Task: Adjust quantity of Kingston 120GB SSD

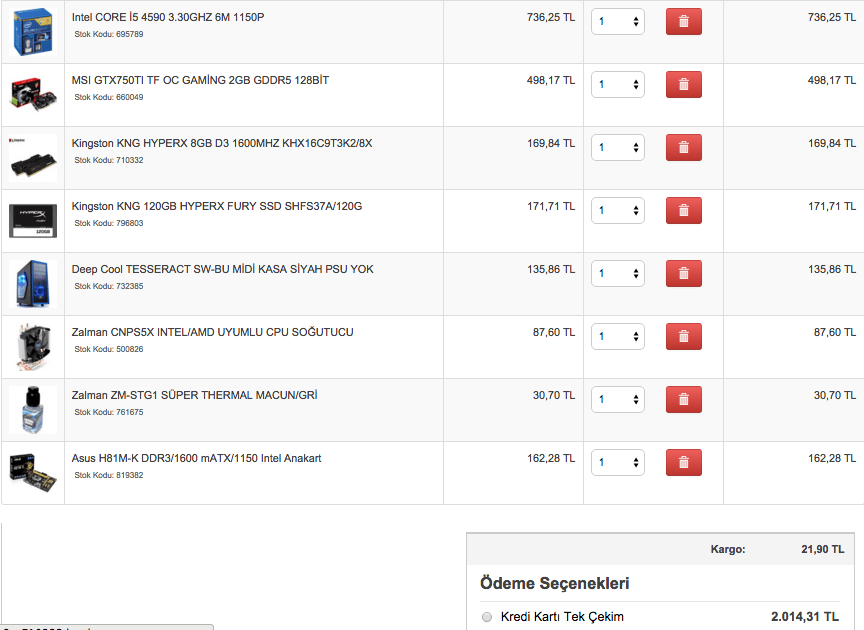Action: 618,210
